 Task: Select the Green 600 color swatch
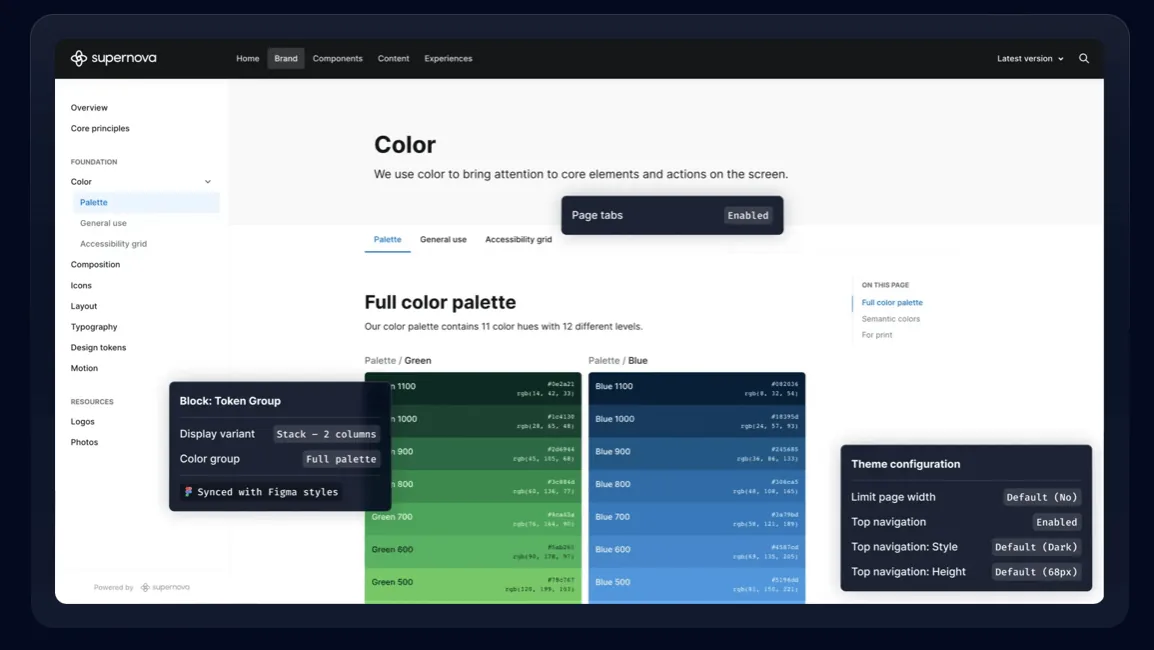pyautogui.click(x=472, y=550)
